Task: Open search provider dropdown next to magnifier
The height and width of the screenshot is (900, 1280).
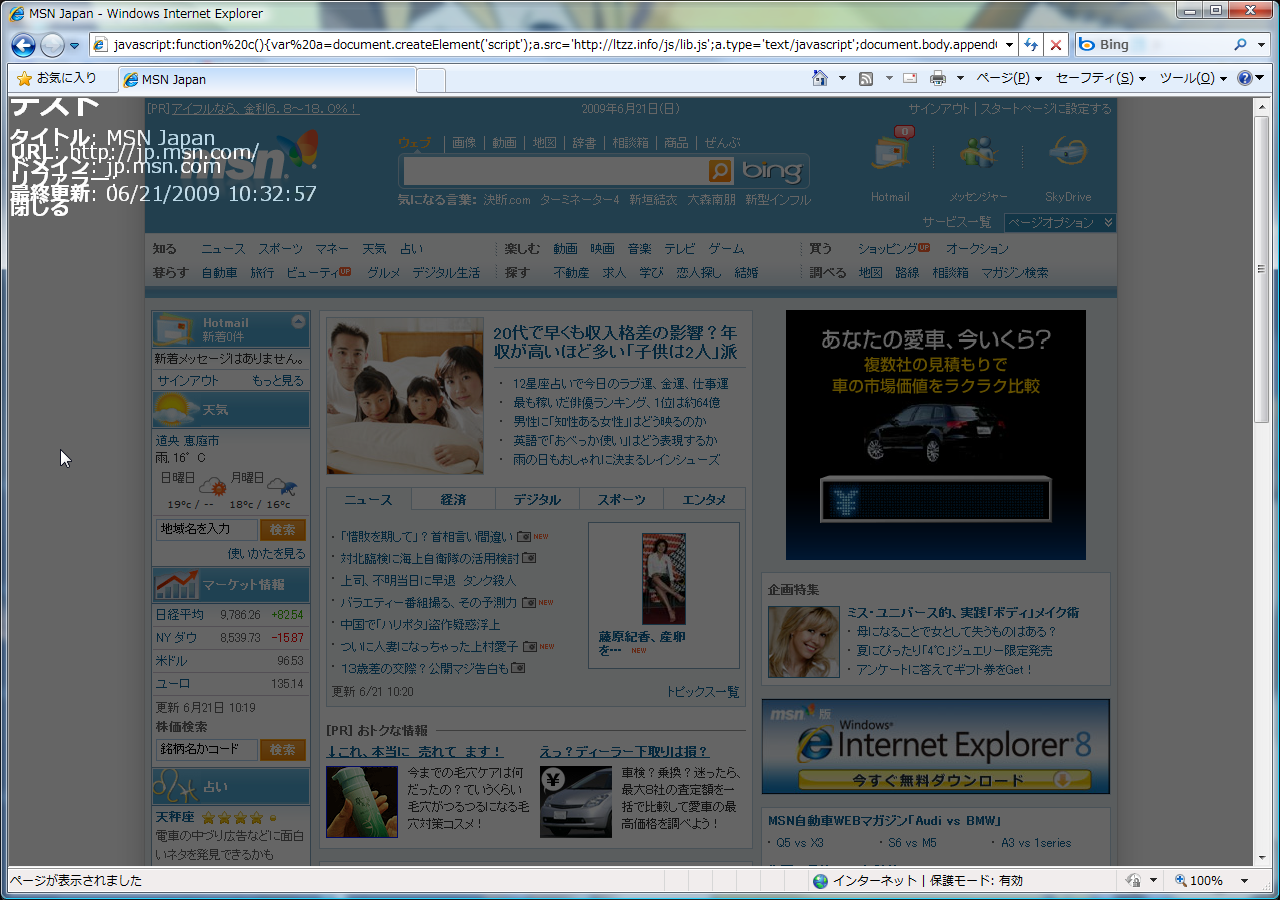Action: pos(1261,45)
